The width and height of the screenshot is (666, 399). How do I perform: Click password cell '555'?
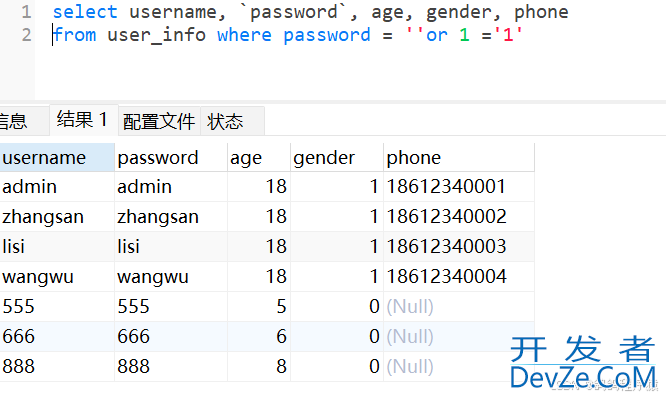(x=171, y=306)
